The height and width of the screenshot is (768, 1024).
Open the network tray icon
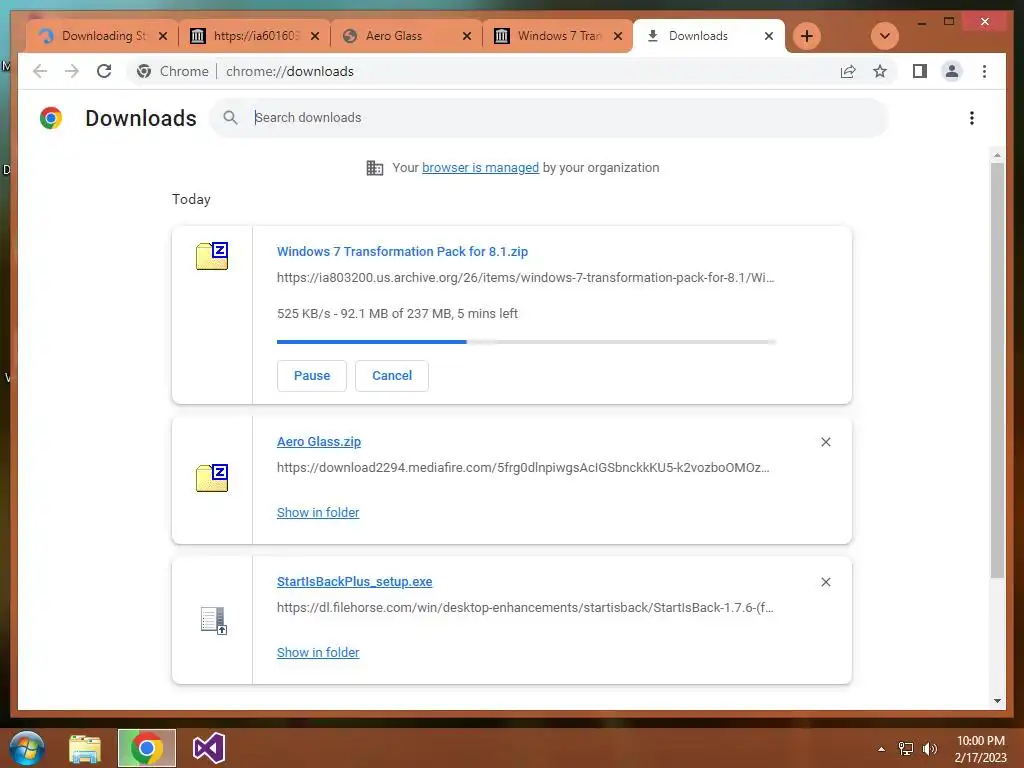tap(906, 749)
